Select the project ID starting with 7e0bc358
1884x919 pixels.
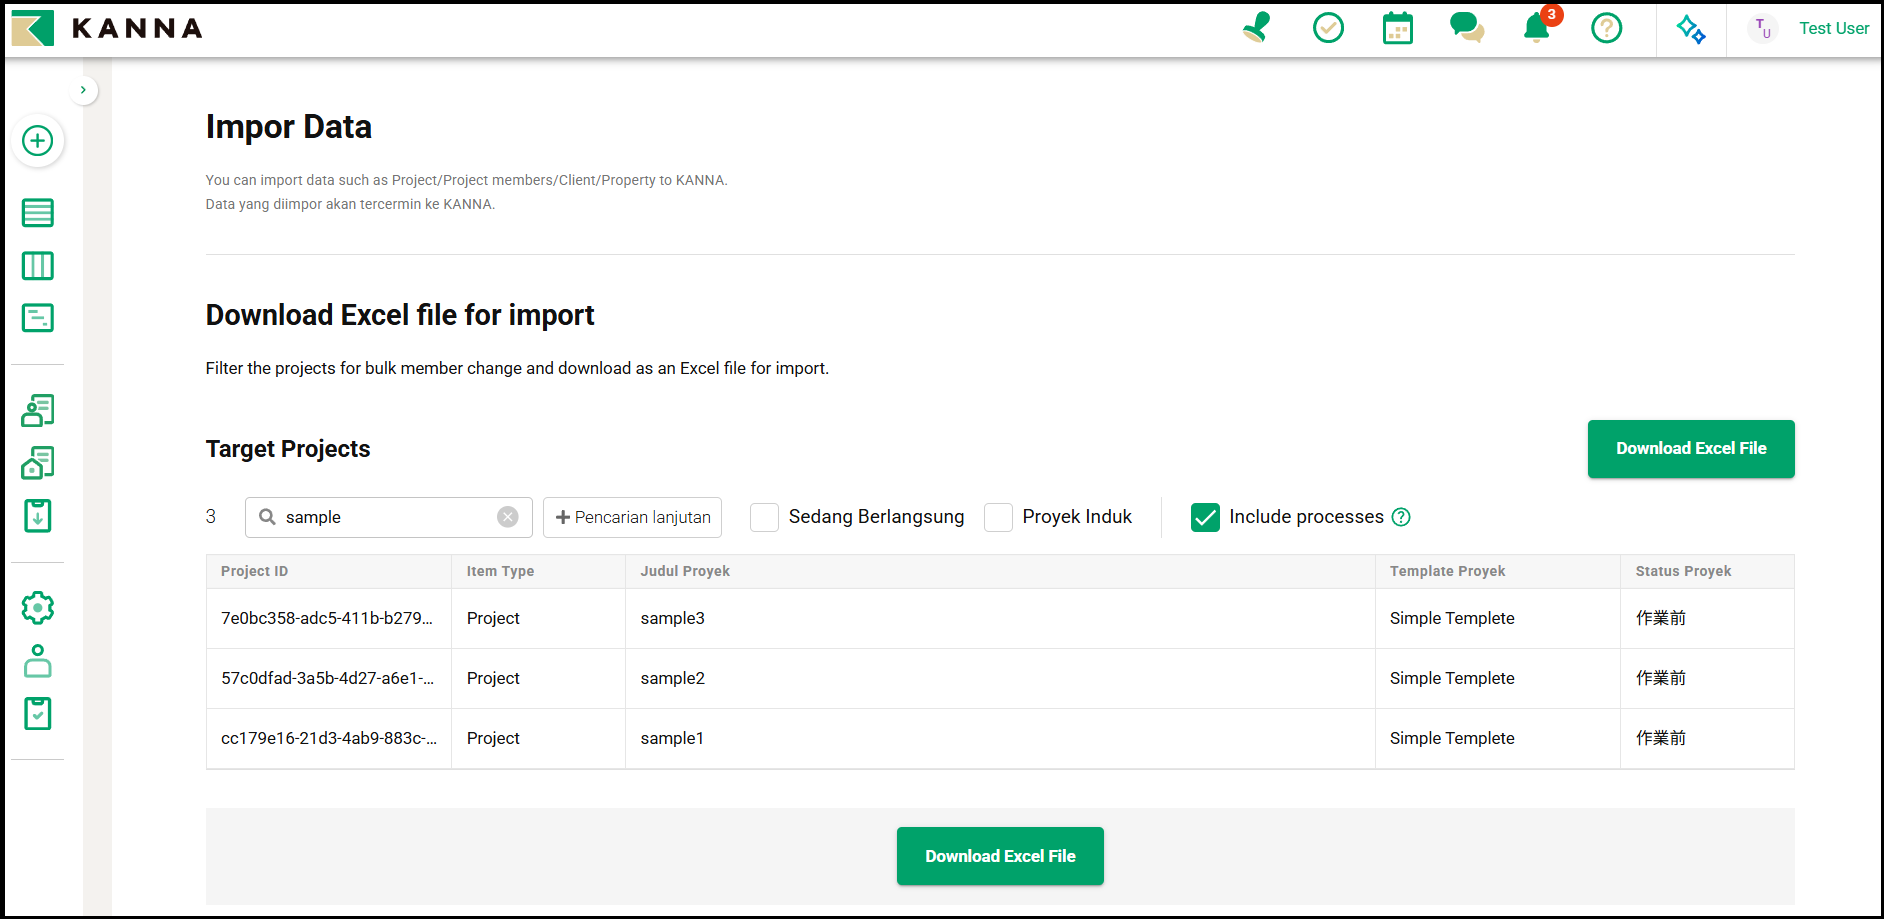point(327,618)
